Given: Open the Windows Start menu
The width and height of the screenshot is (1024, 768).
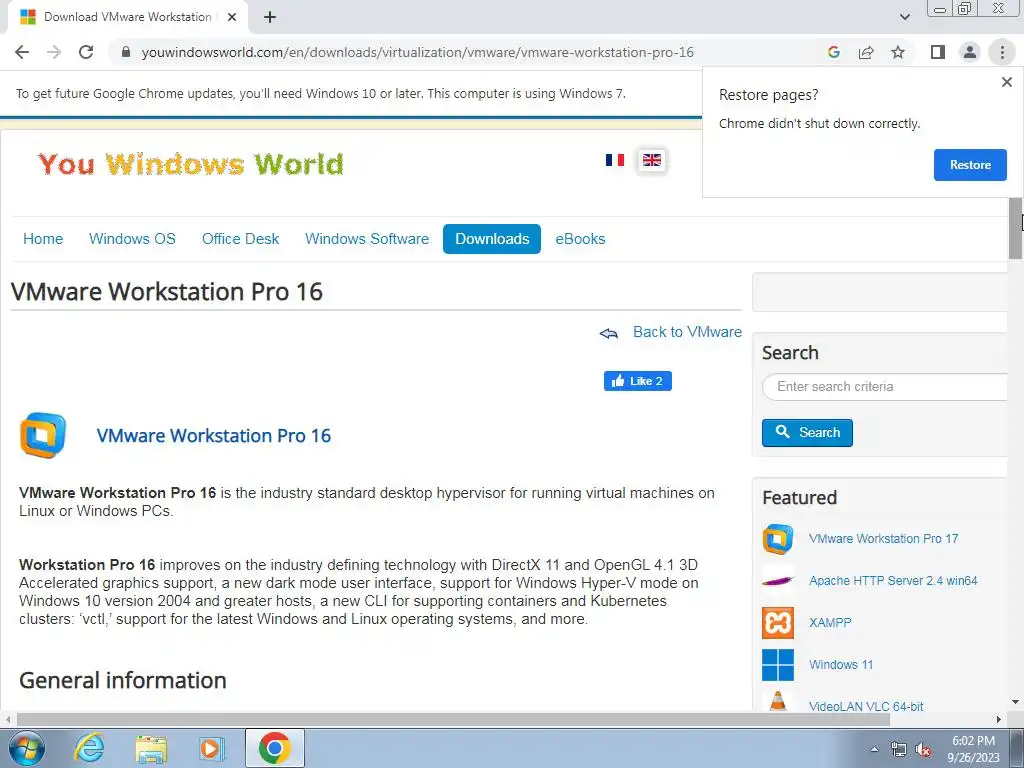Looking at the screenshot, I should 27,748.
